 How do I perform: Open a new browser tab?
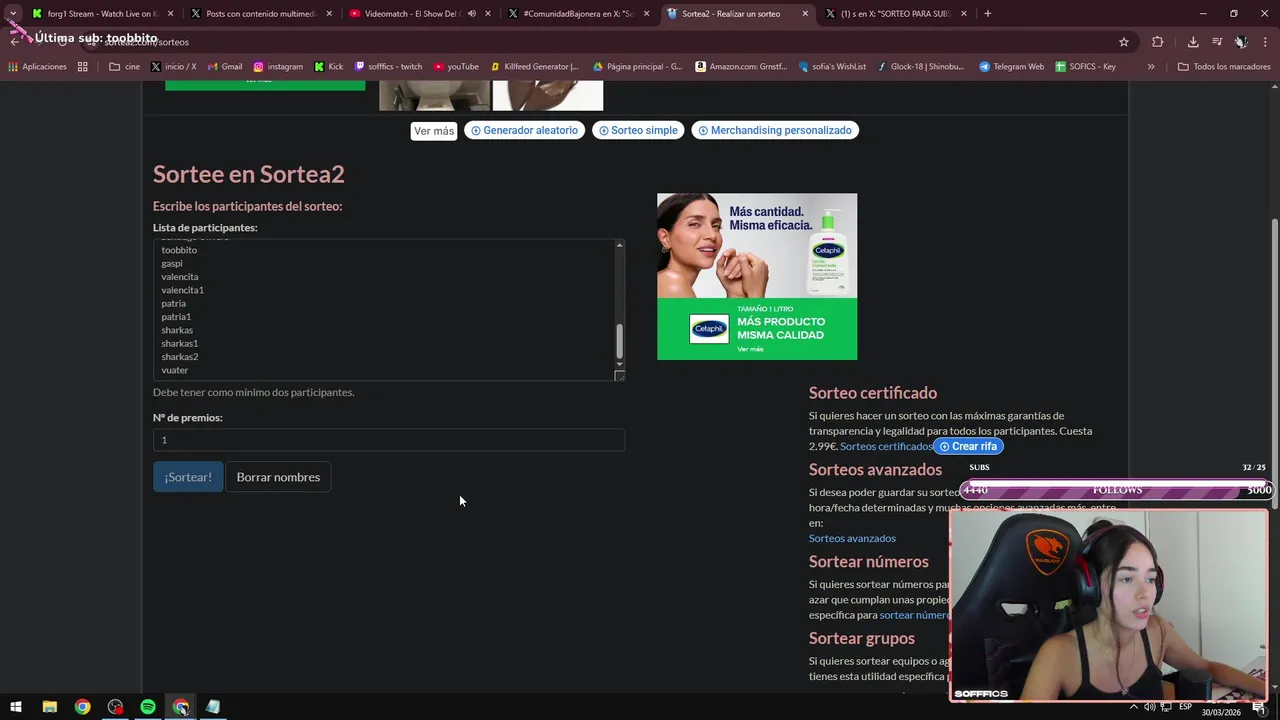click(x=987, y=14)
